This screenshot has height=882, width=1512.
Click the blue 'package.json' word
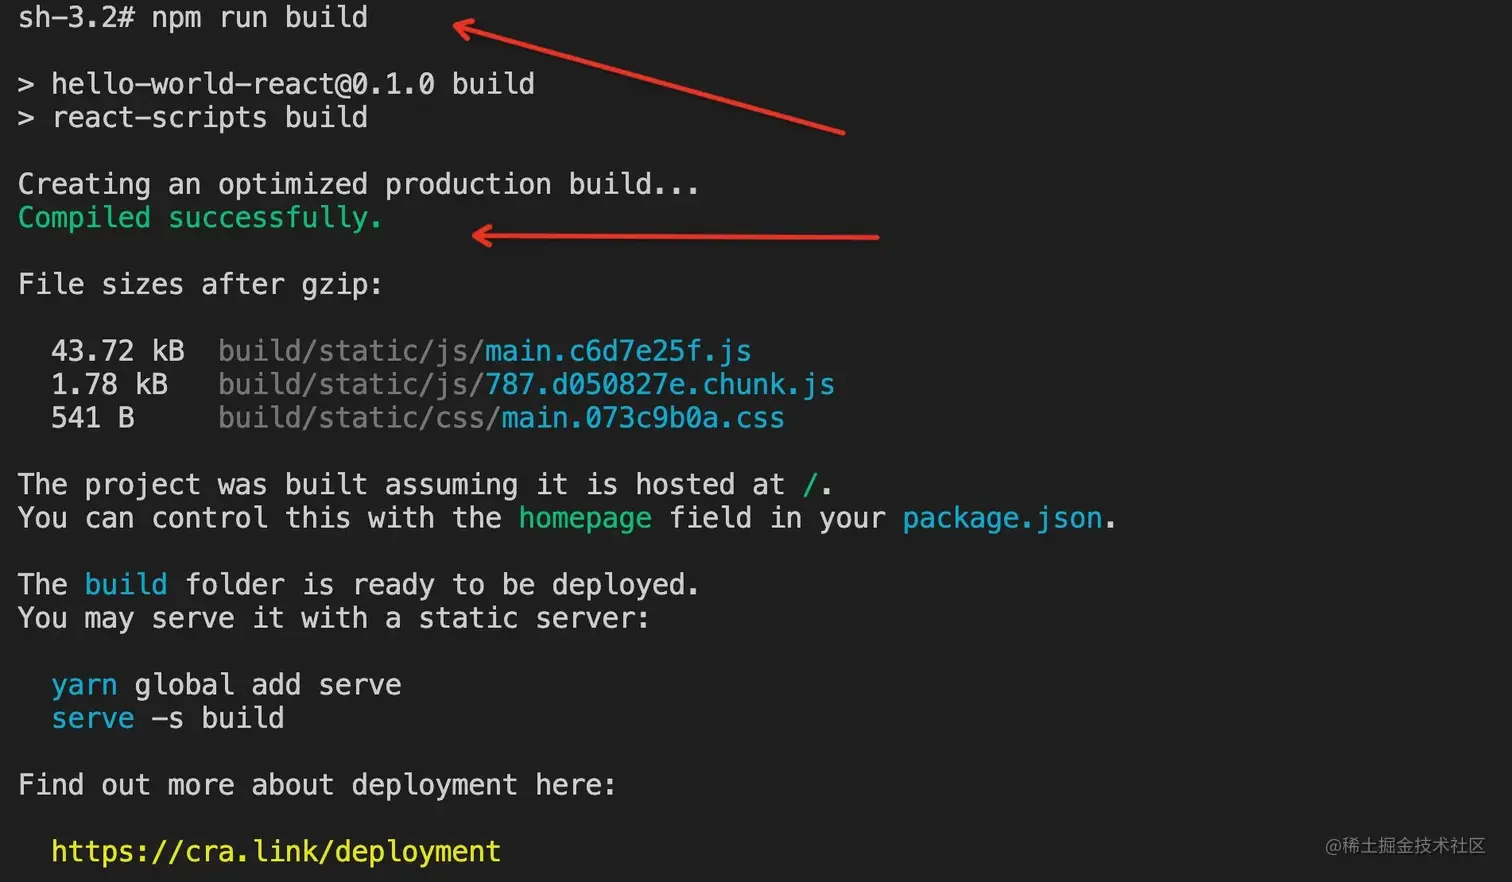click(1002, 518)
